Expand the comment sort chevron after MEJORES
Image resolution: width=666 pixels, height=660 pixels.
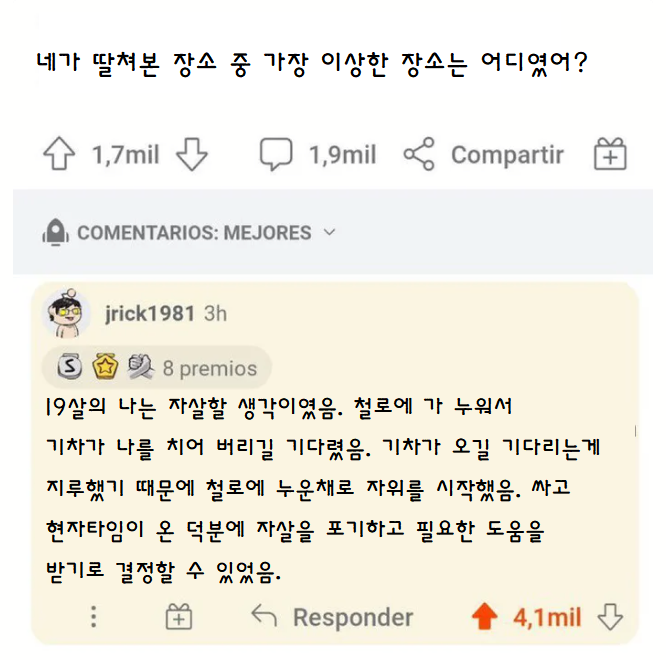coord(330,232)
